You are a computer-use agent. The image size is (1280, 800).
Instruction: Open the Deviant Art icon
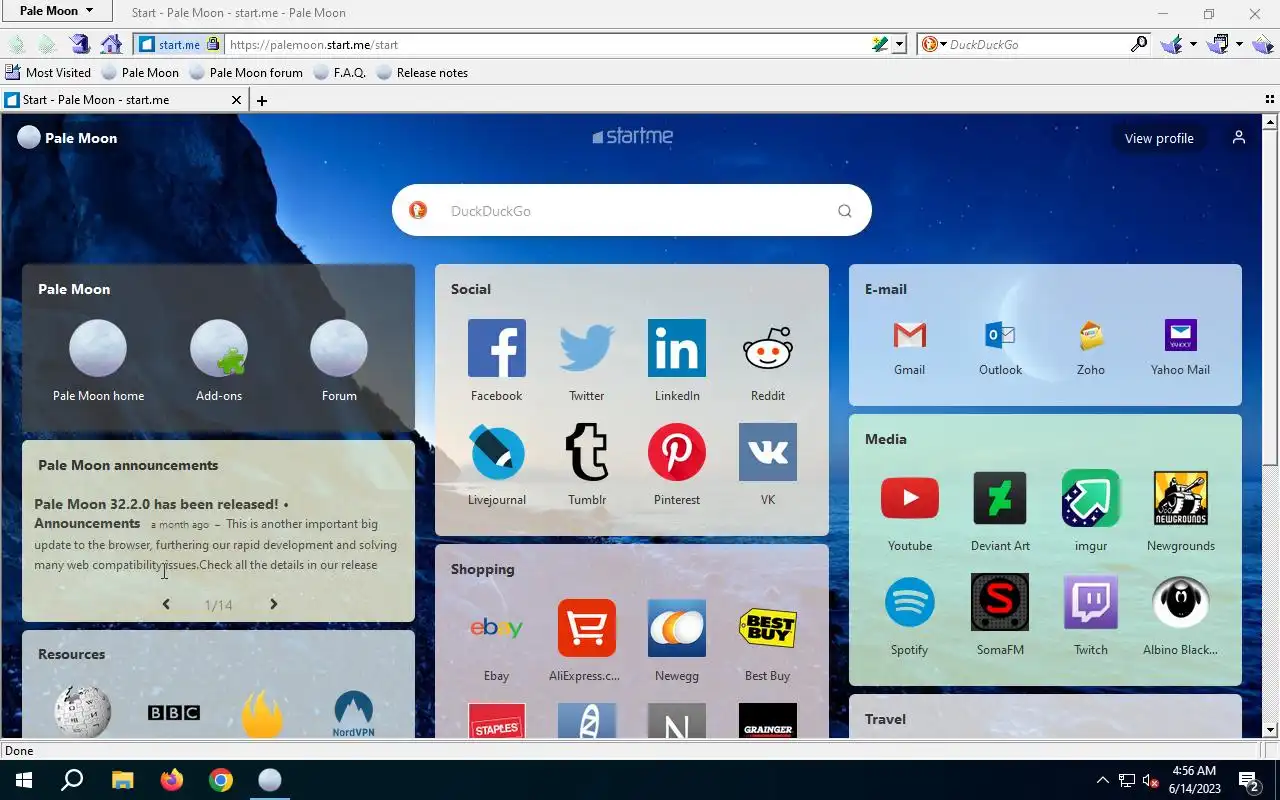tap(1000, 498)
